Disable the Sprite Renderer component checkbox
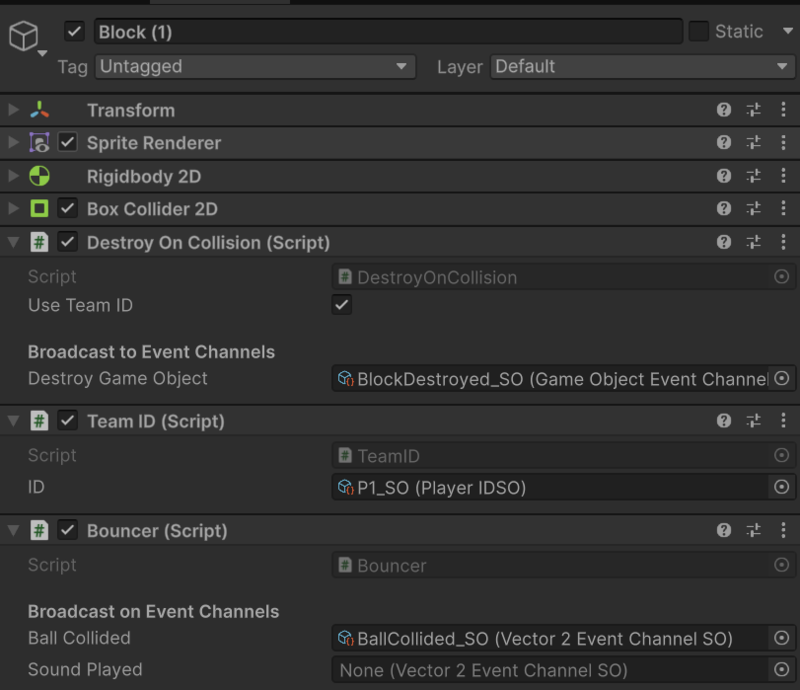The width and height of the screenshot is (800, 690). click(67, 142)
